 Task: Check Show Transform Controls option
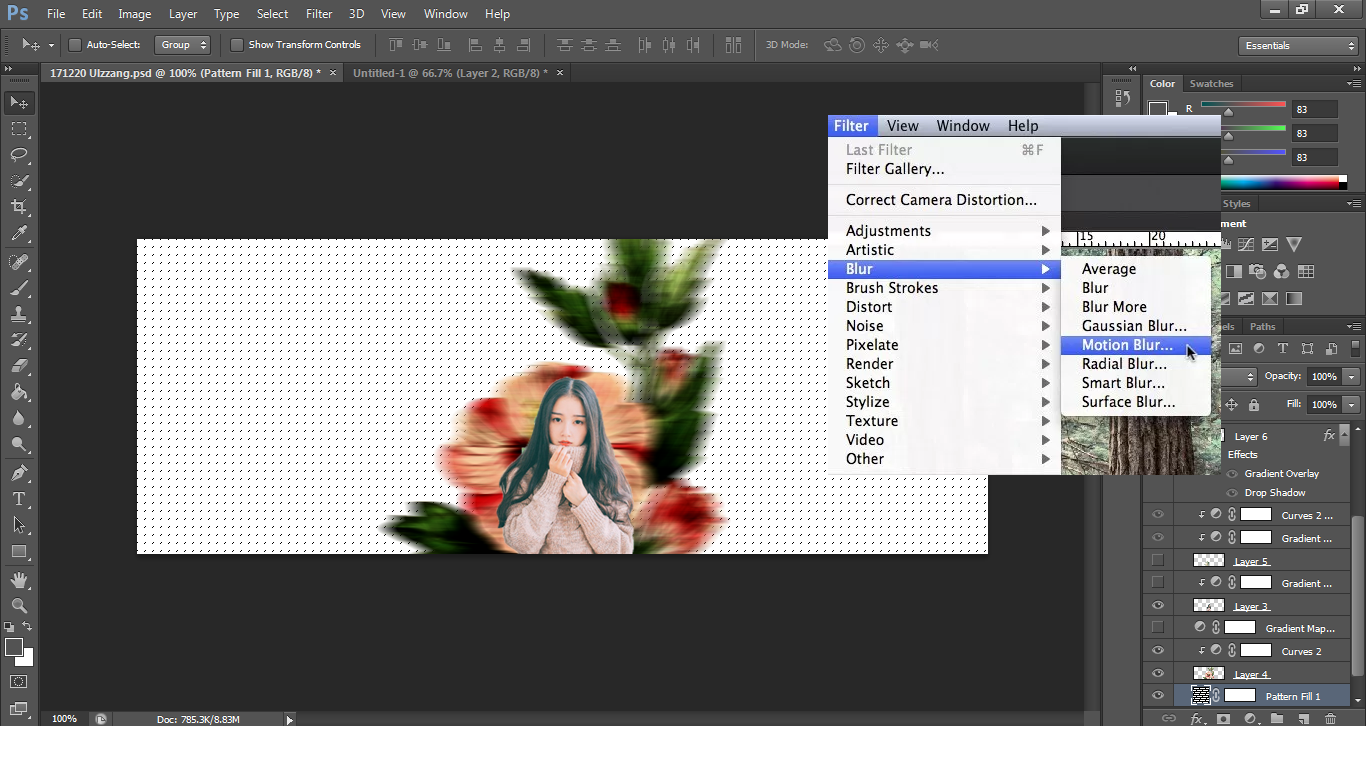pos(237,45)
